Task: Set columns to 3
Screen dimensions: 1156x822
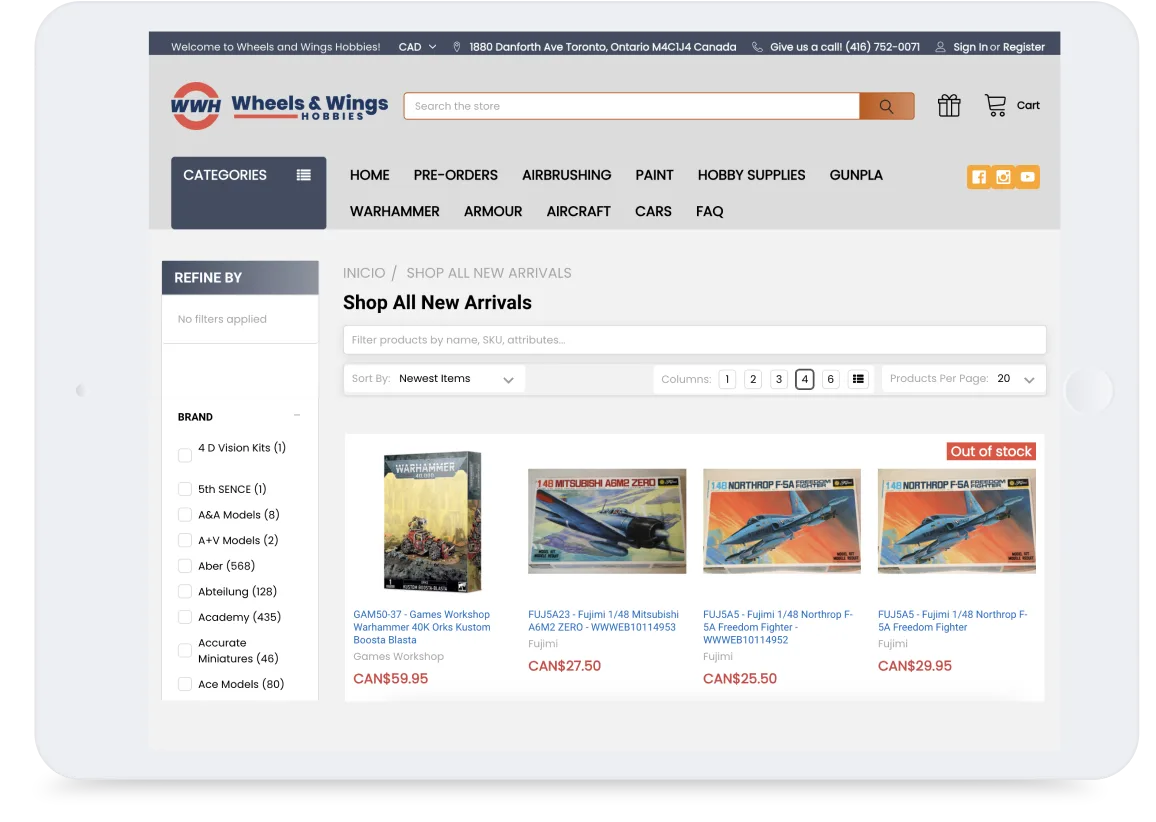Action: [779, 379]
